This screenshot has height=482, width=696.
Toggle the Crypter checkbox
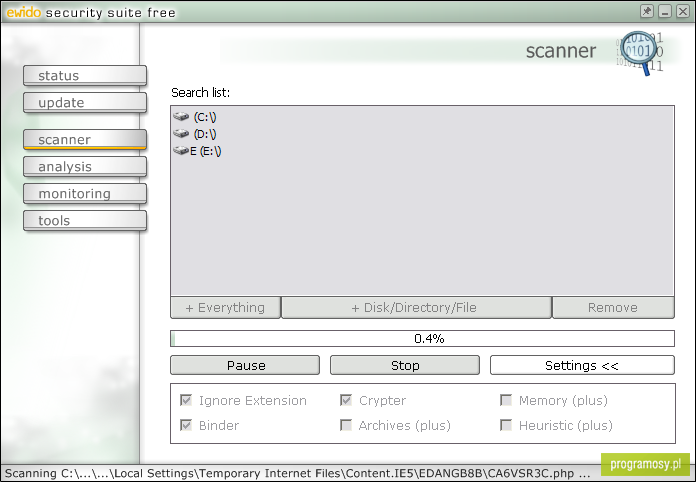[x=346, y=400]
